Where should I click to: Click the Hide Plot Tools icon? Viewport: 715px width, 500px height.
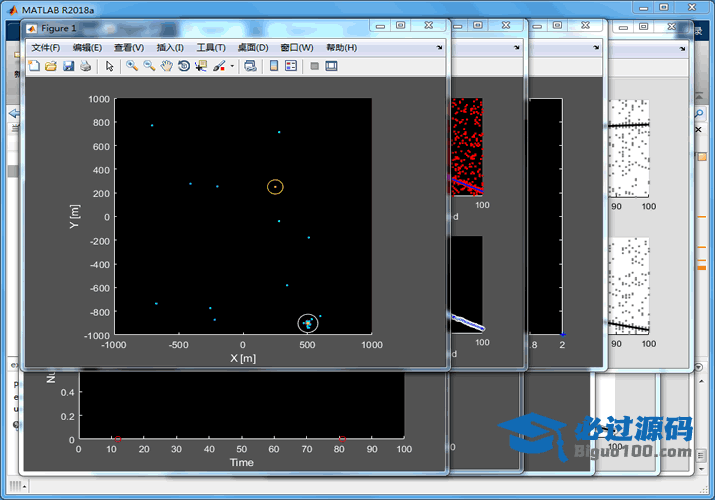314,66
